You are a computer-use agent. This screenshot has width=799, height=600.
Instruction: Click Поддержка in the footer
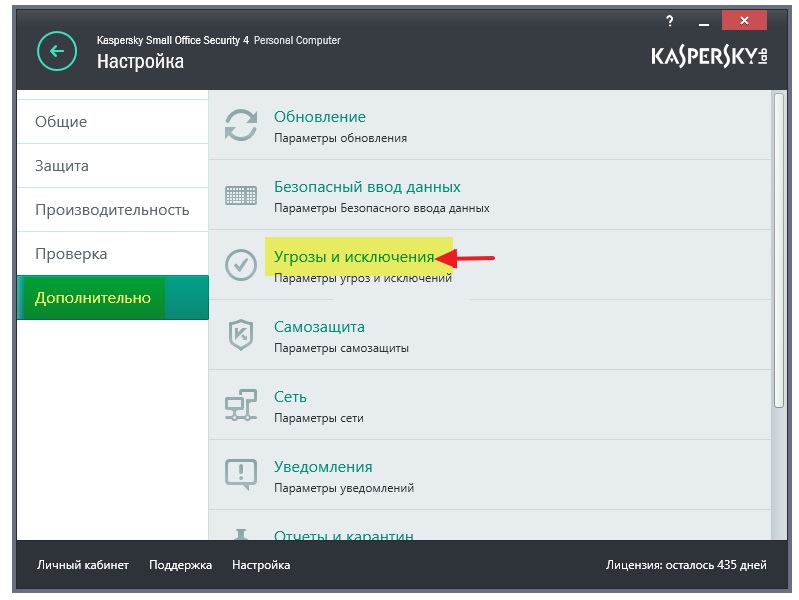point(180,565)
